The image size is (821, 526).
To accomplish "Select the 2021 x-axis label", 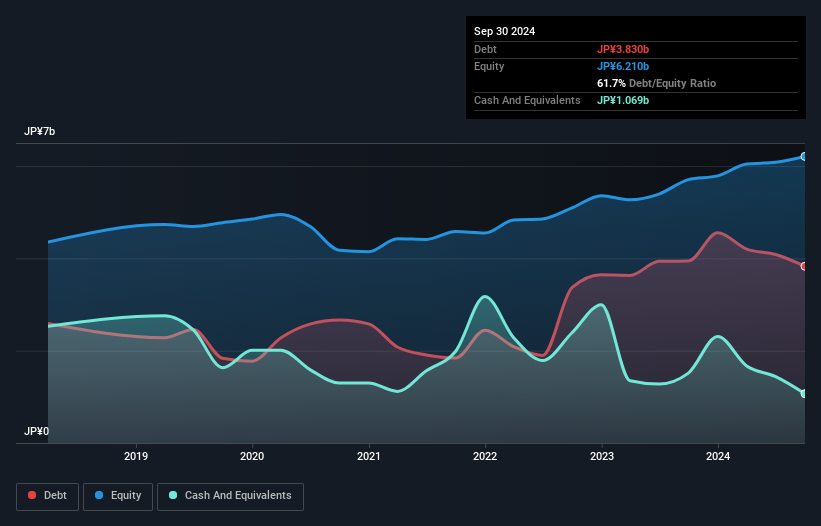I will point(369,456).
